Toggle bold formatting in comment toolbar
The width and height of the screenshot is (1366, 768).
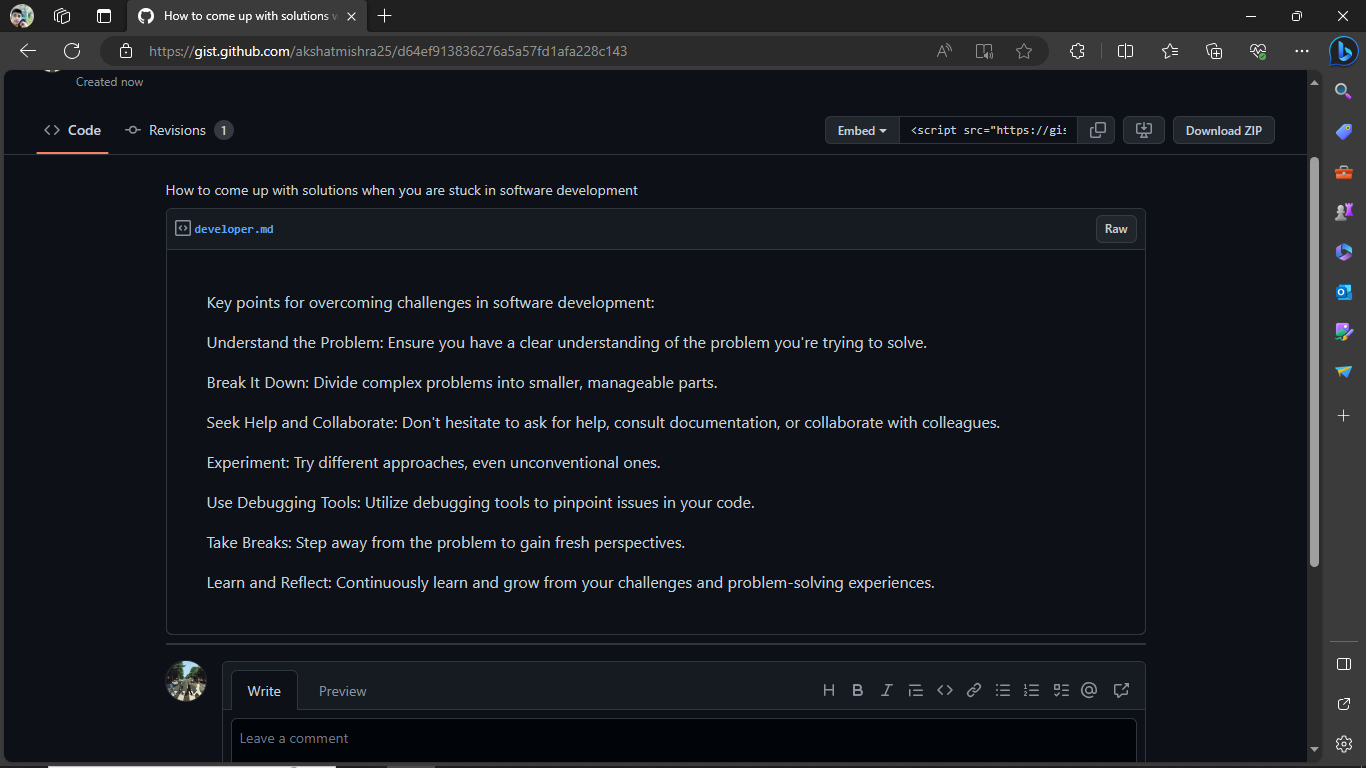[x=857, y=690]
